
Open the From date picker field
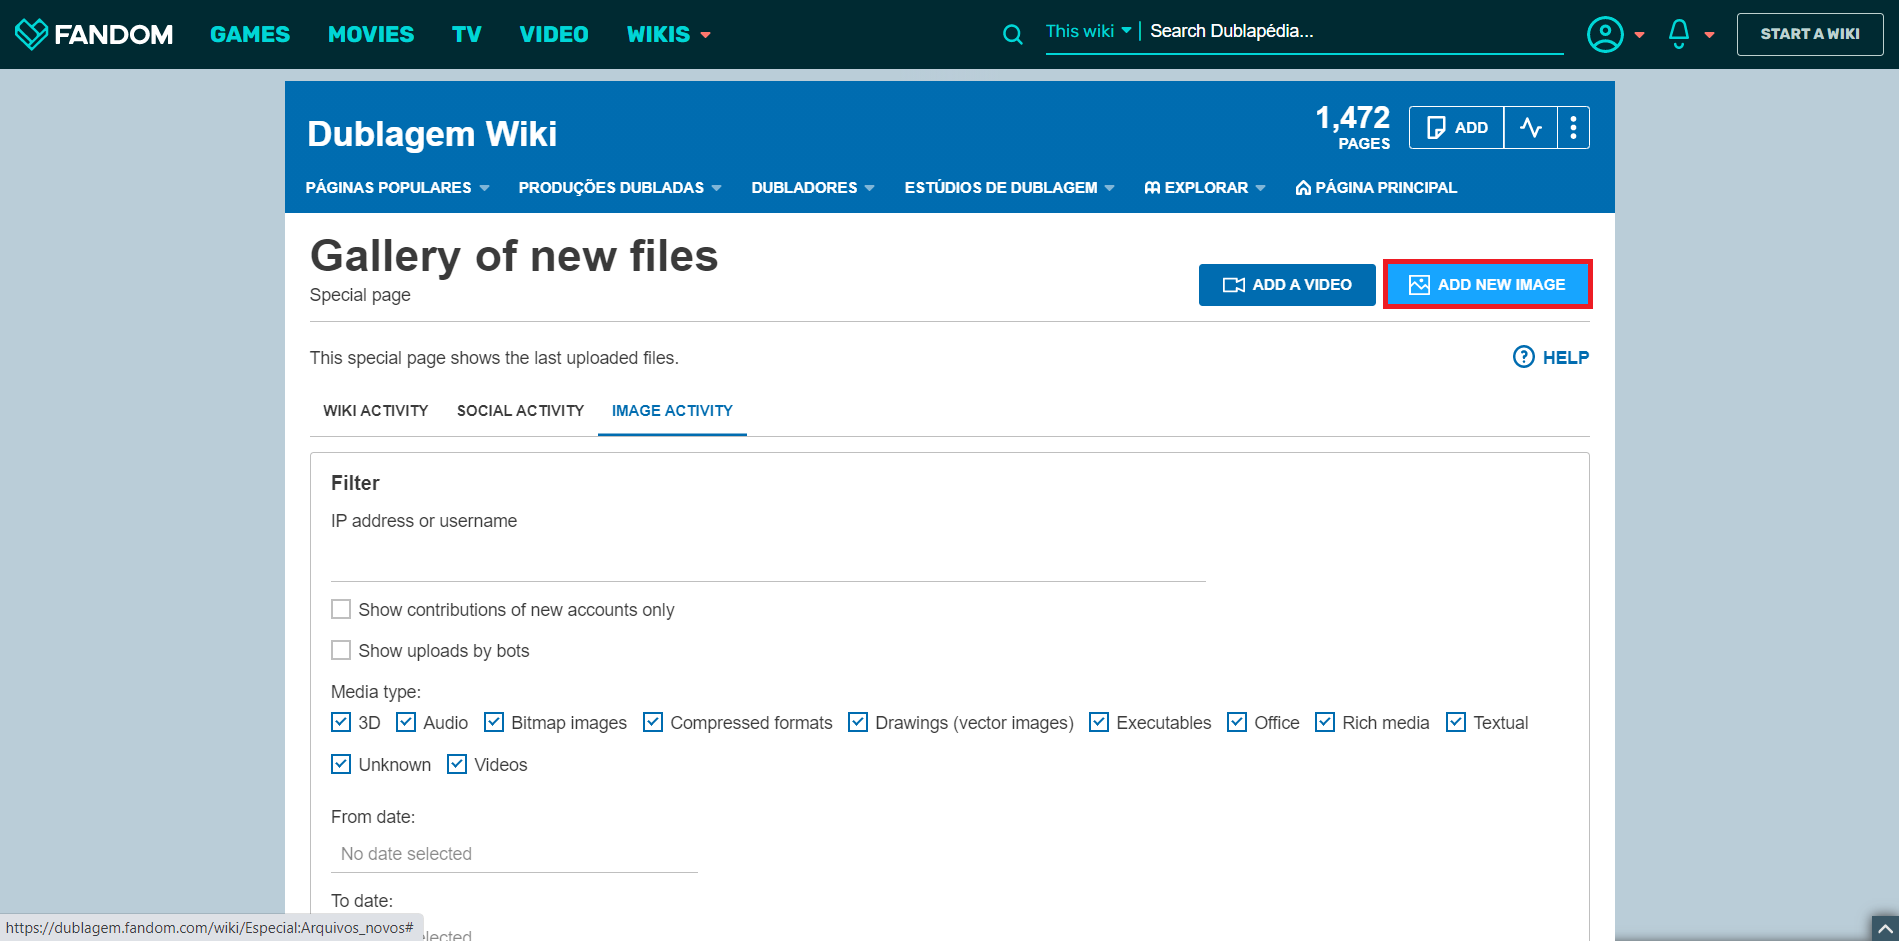[514, 854]
